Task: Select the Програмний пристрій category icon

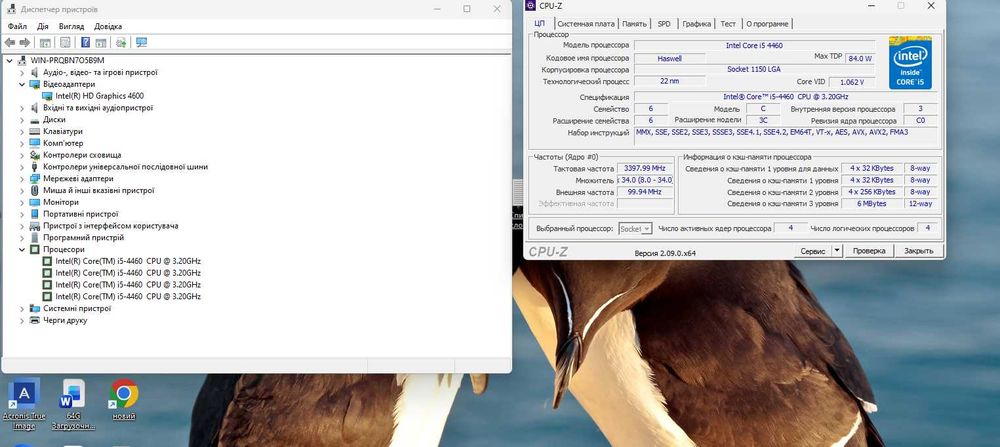Action: [35, 238]
